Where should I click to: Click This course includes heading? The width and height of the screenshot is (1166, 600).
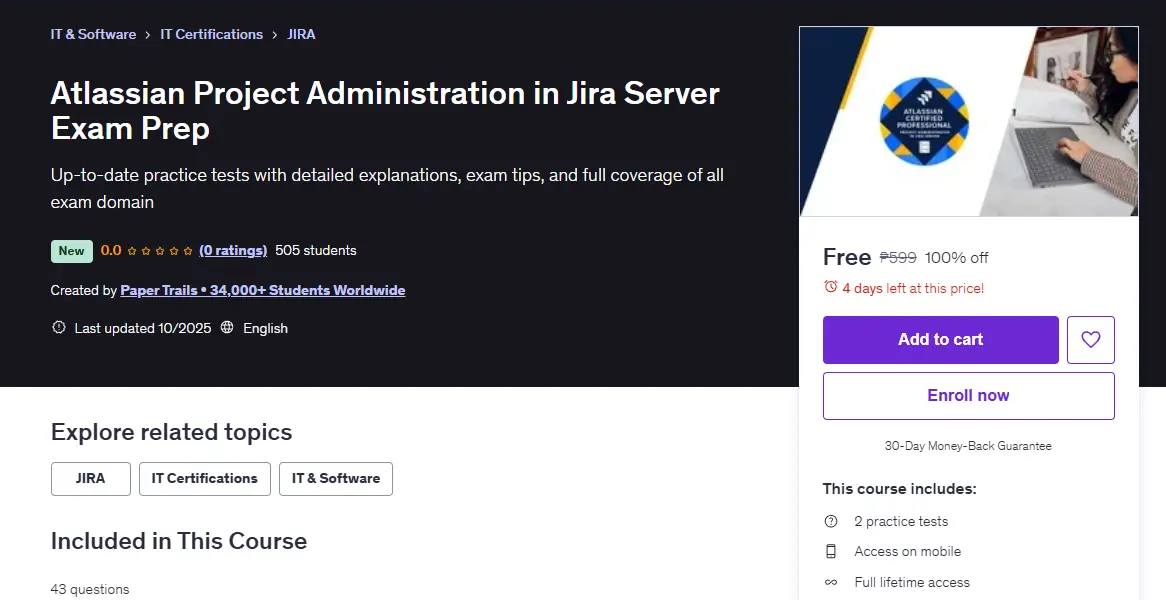[x=899, y=488]
